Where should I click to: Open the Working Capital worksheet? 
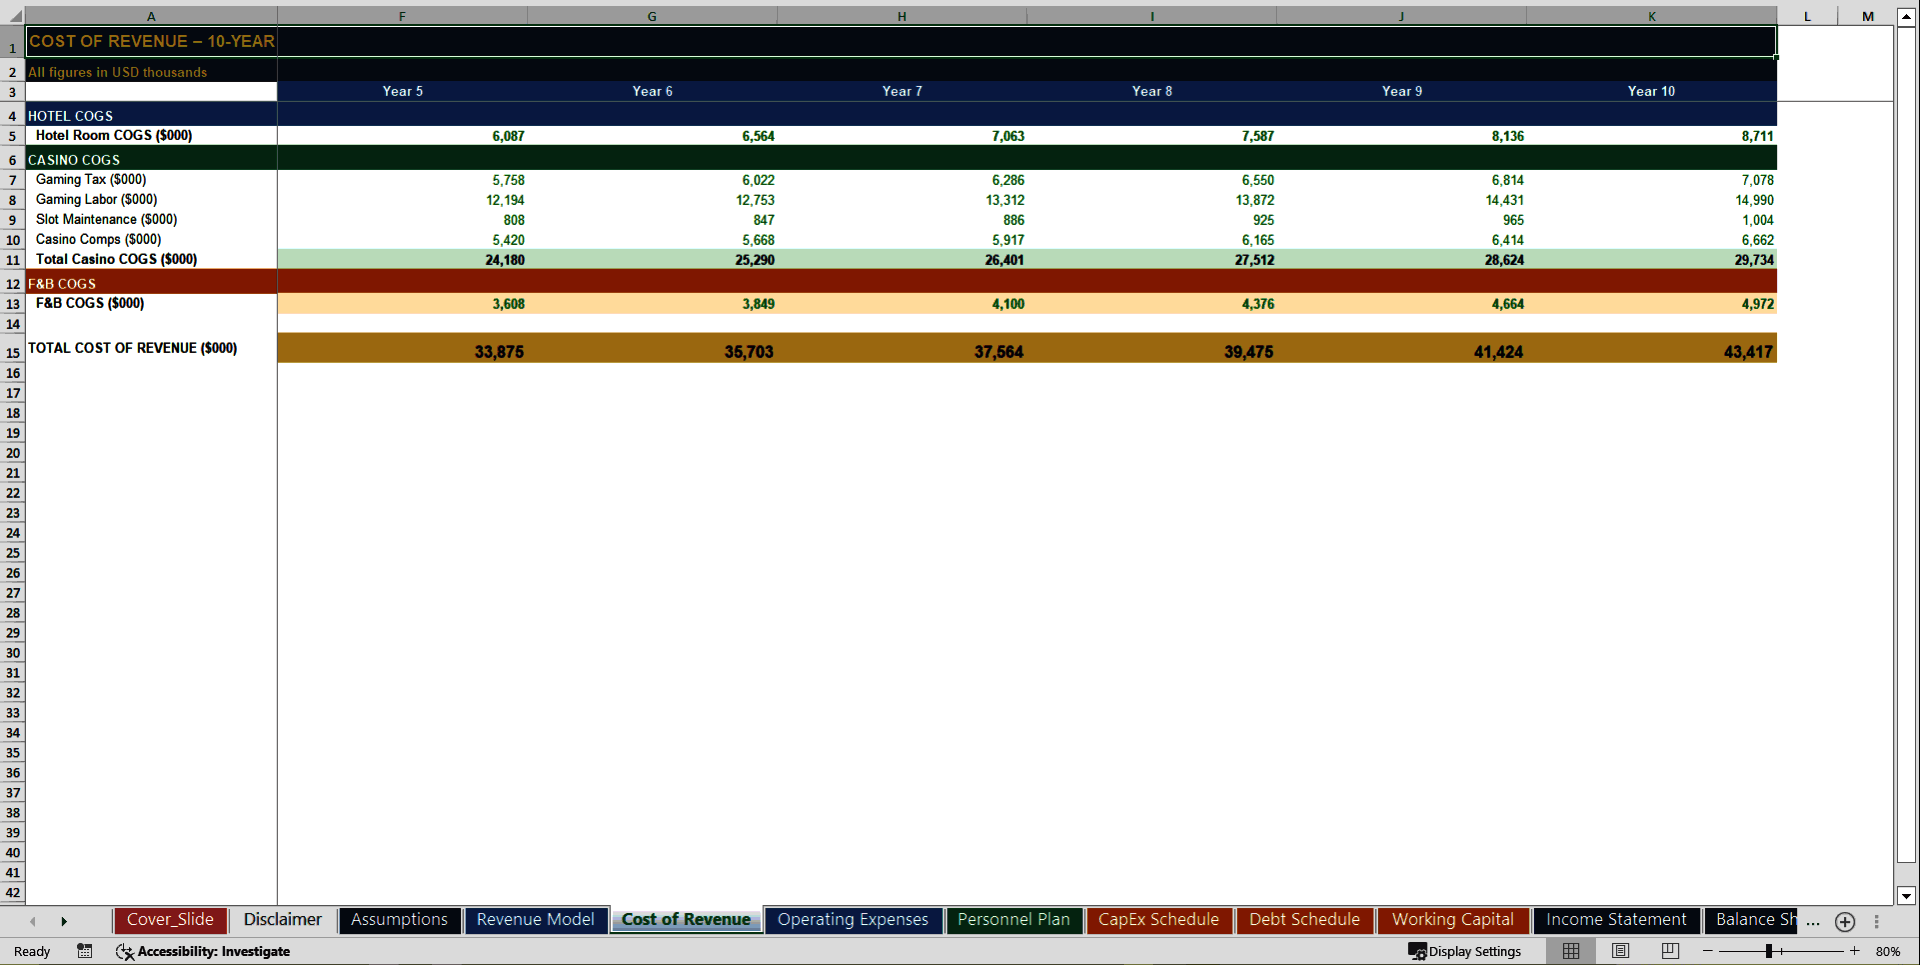point(1452,919)
